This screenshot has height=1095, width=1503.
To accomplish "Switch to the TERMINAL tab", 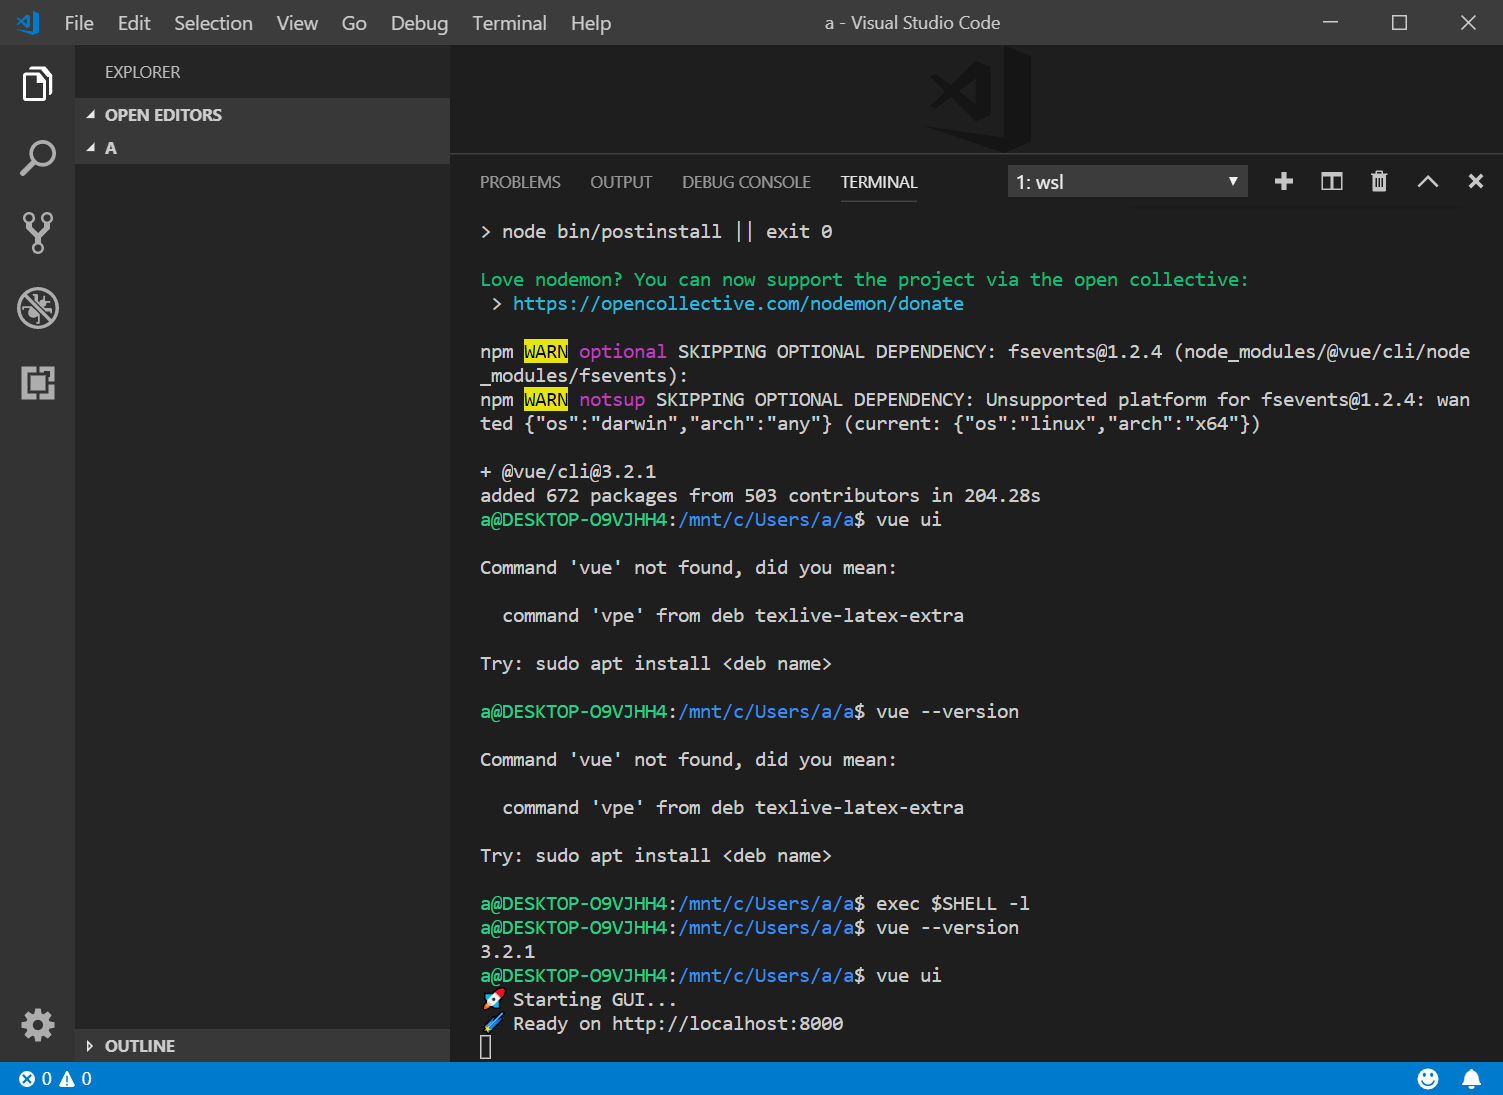I will pos(879,182).
